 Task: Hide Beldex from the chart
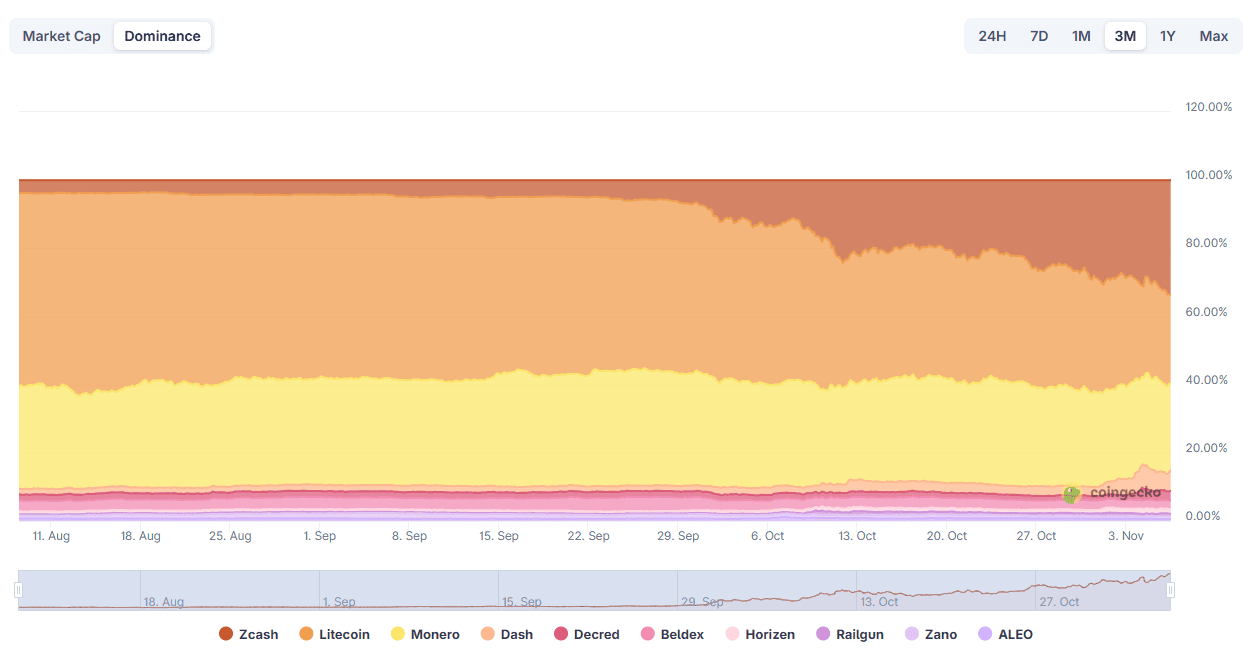tap(672, 634)
